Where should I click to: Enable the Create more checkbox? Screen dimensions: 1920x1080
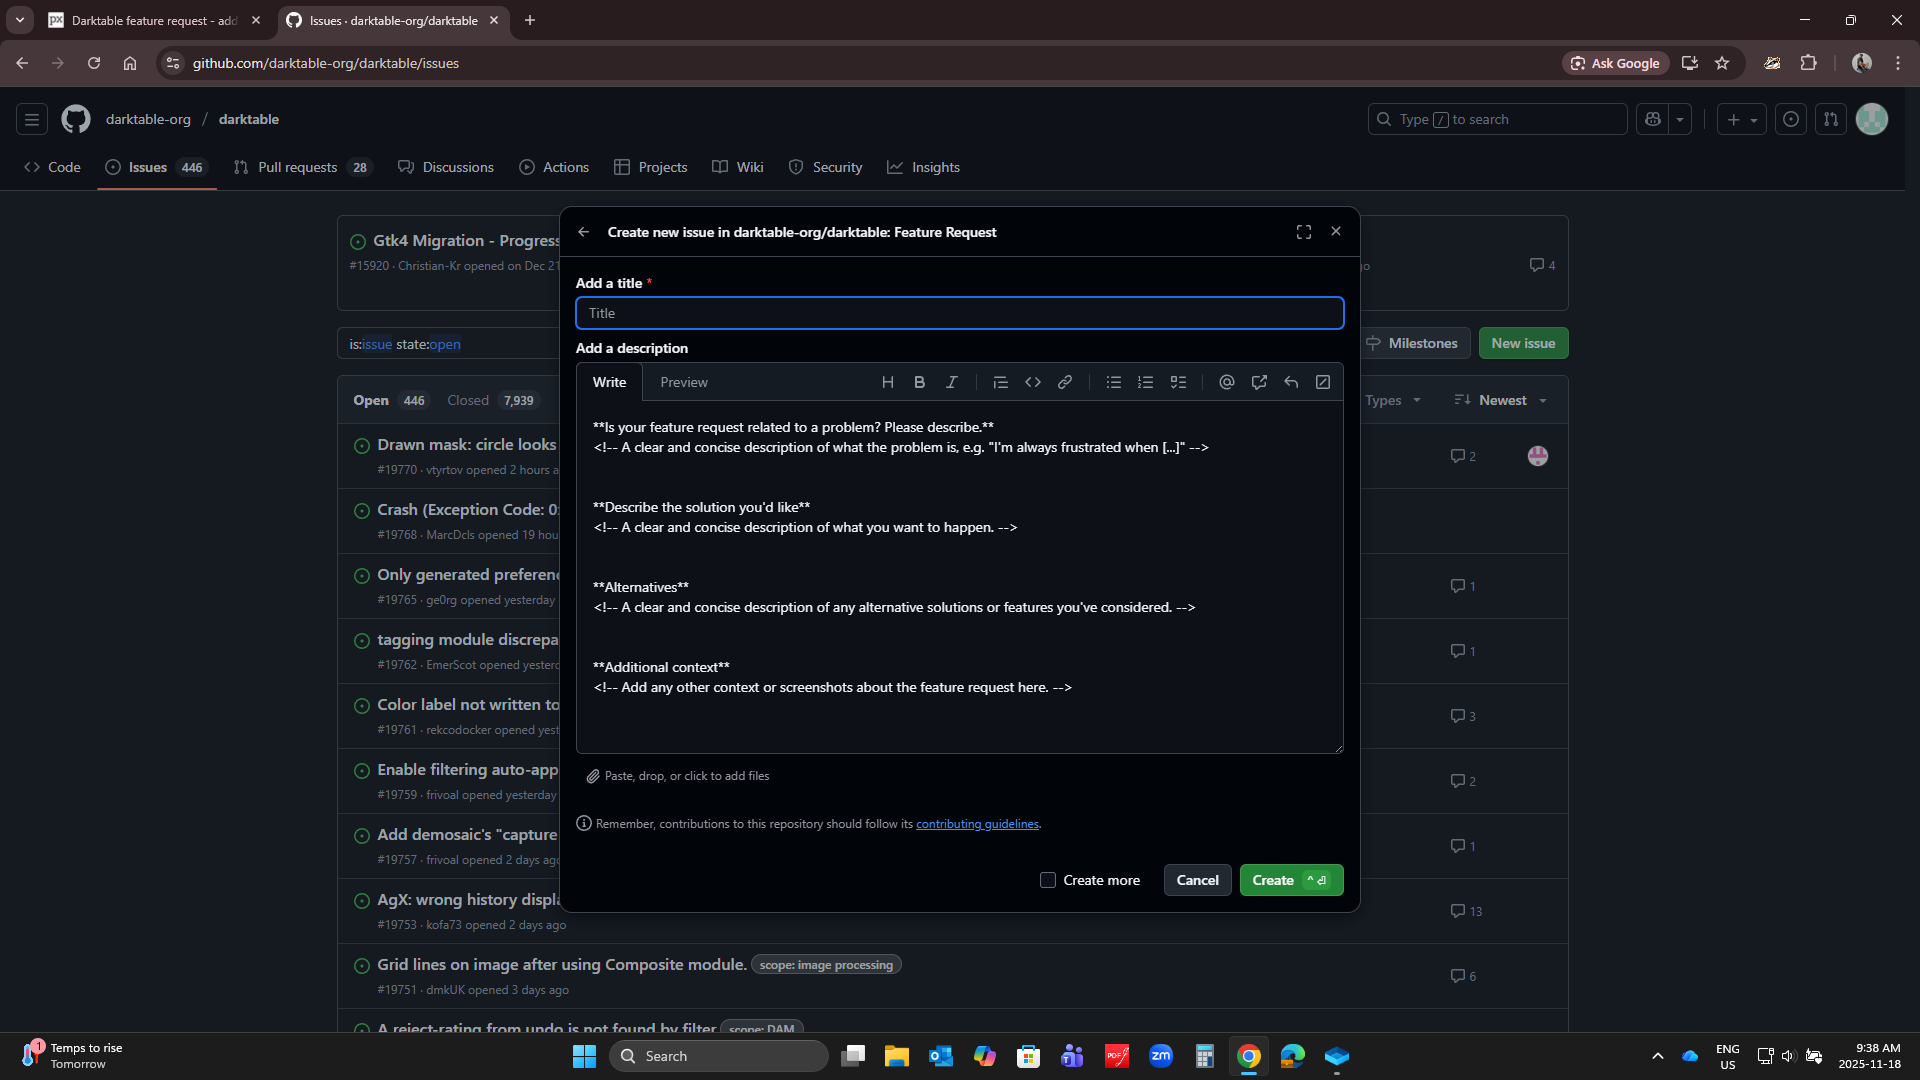[x=1048, y=880]
